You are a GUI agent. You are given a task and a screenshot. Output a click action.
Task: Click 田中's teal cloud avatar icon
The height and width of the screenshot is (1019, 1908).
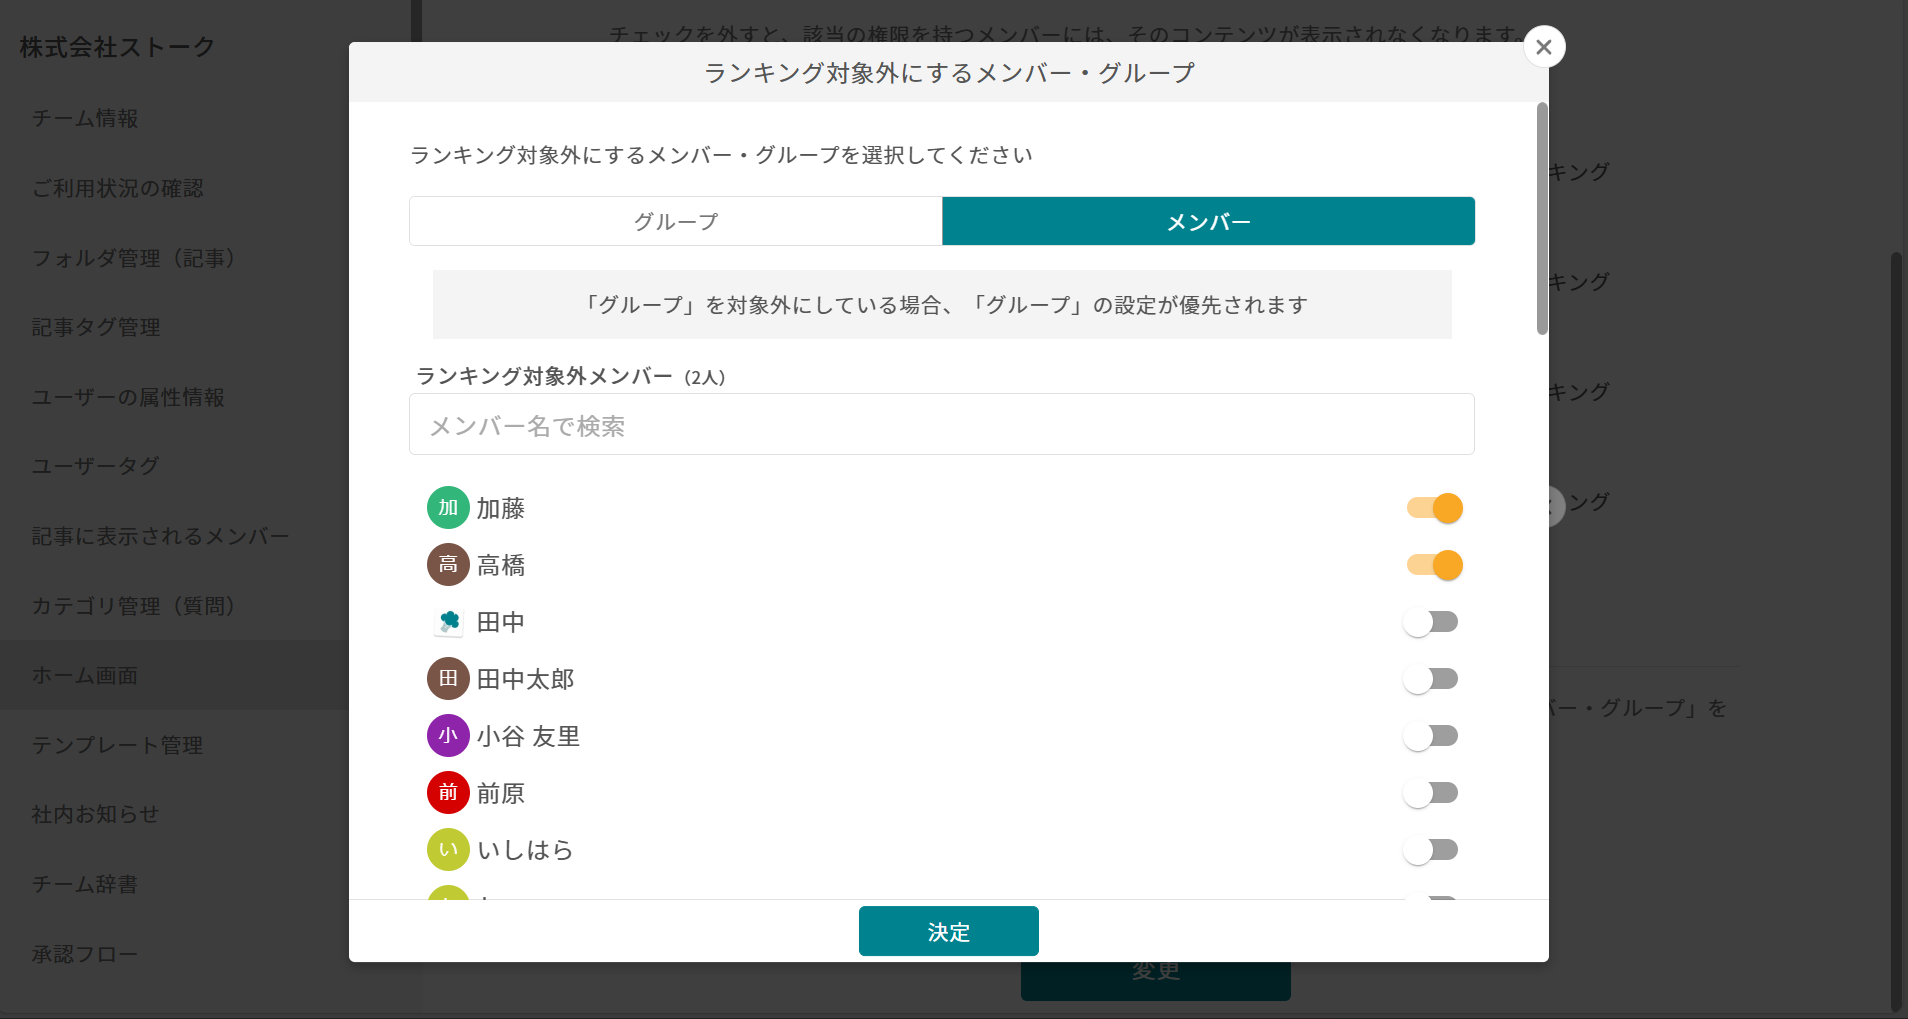coord(448,621)
